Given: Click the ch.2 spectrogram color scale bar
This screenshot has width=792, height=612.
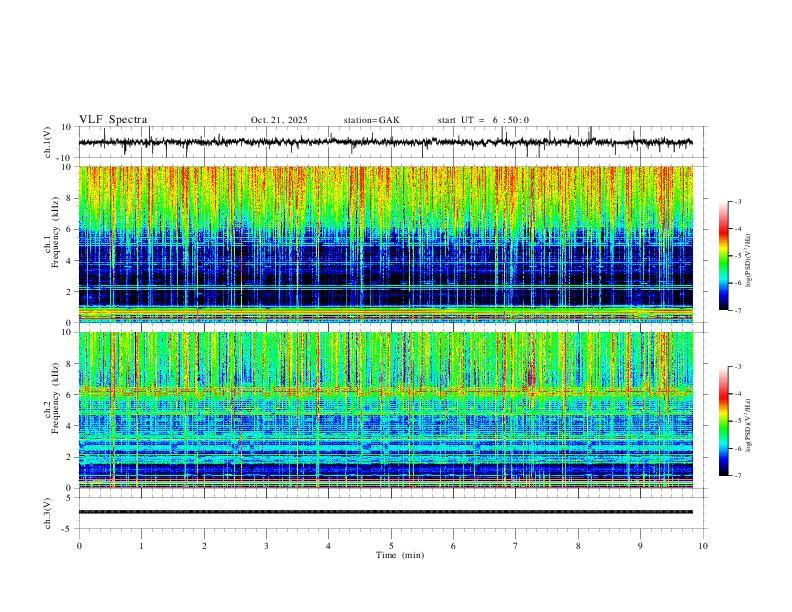Looking at the screenshot, I should (x=723, y=421).
